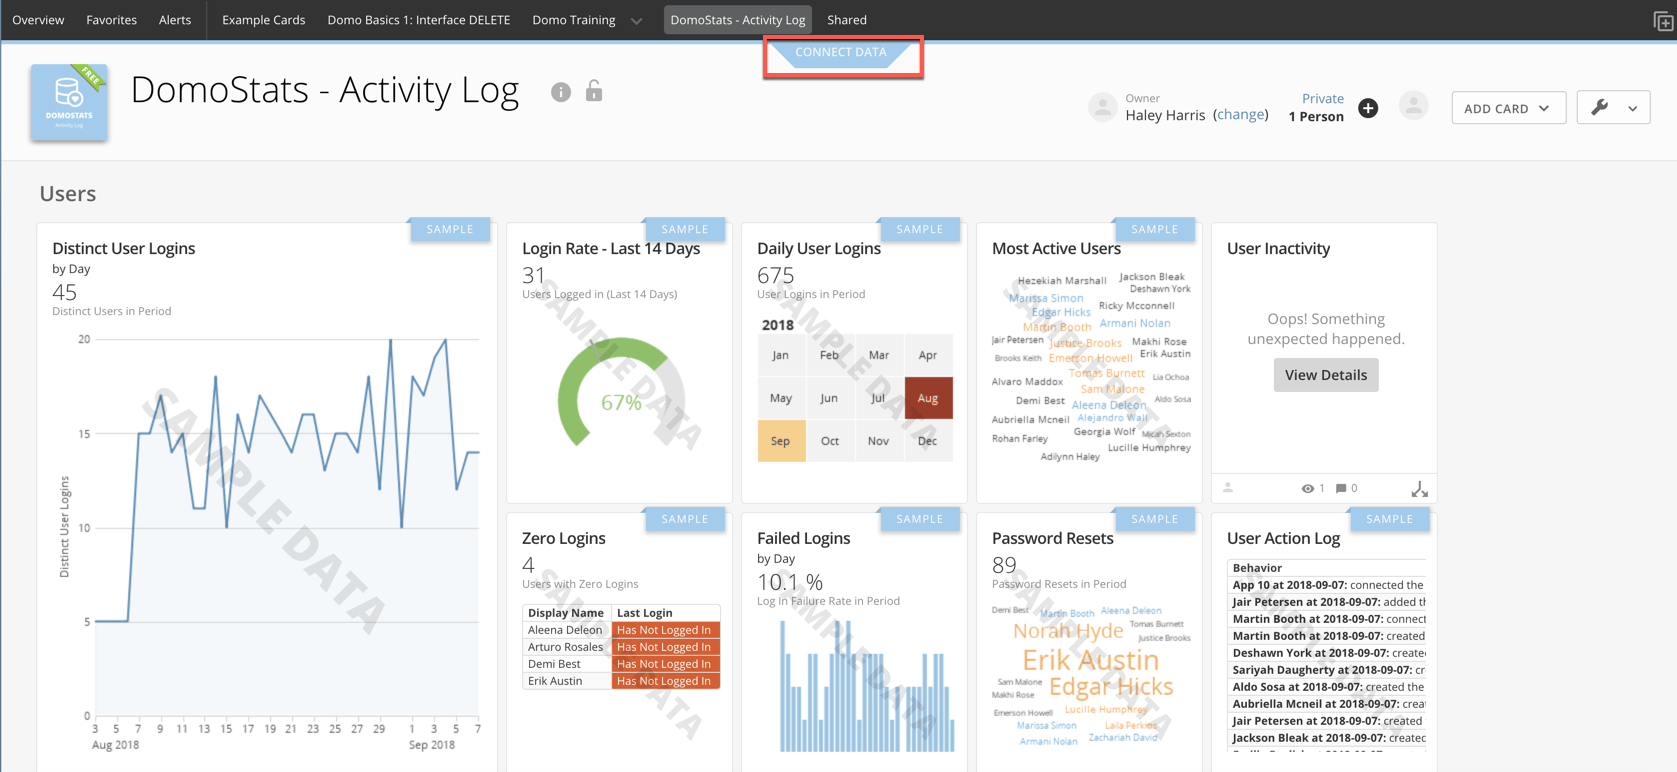Open the User Action Log card title

point(1284,538)
